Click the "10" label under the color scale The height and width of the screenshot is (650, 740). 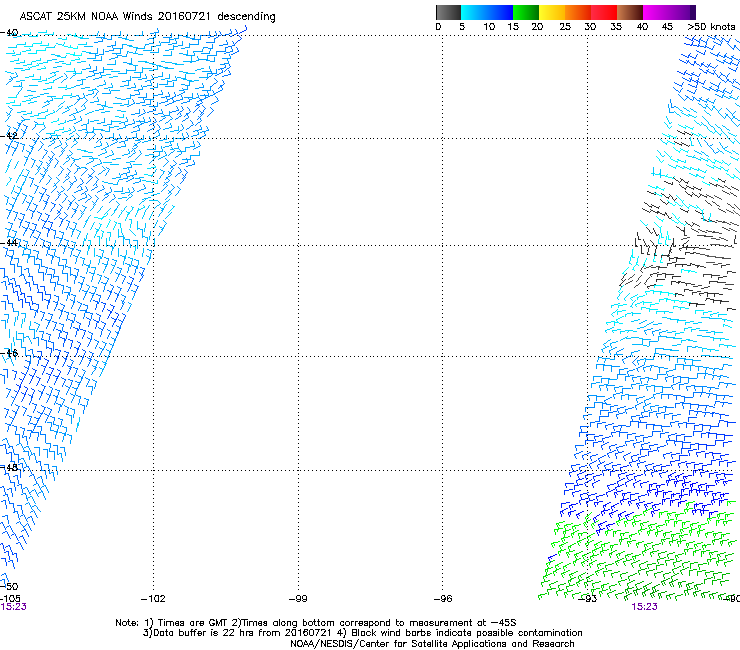click(x=489, y=27)
